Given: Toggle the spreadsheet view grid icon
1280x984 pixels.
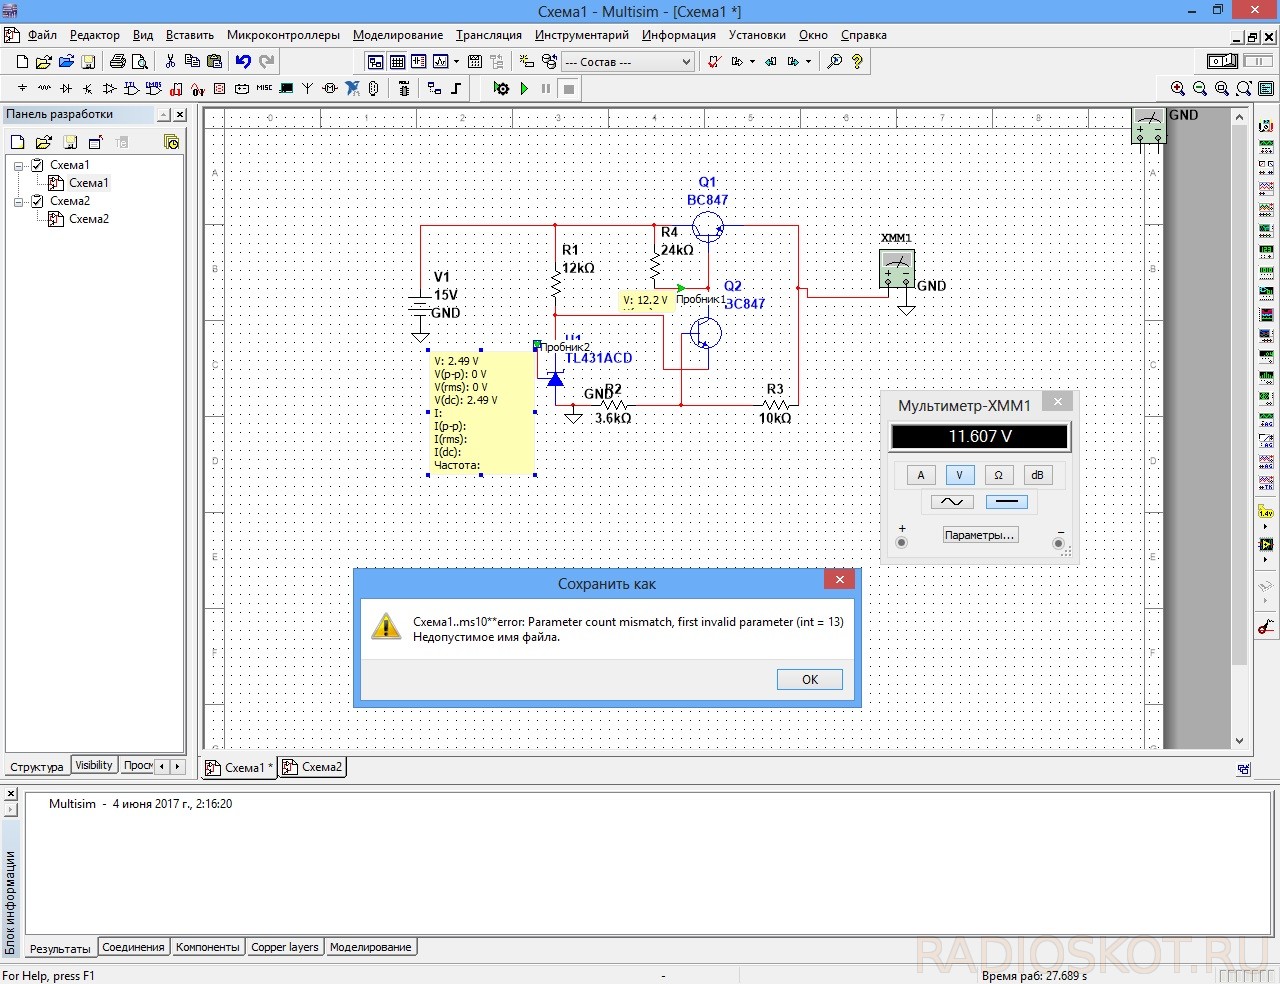Looking at the screenshot, I should point(397,62).
